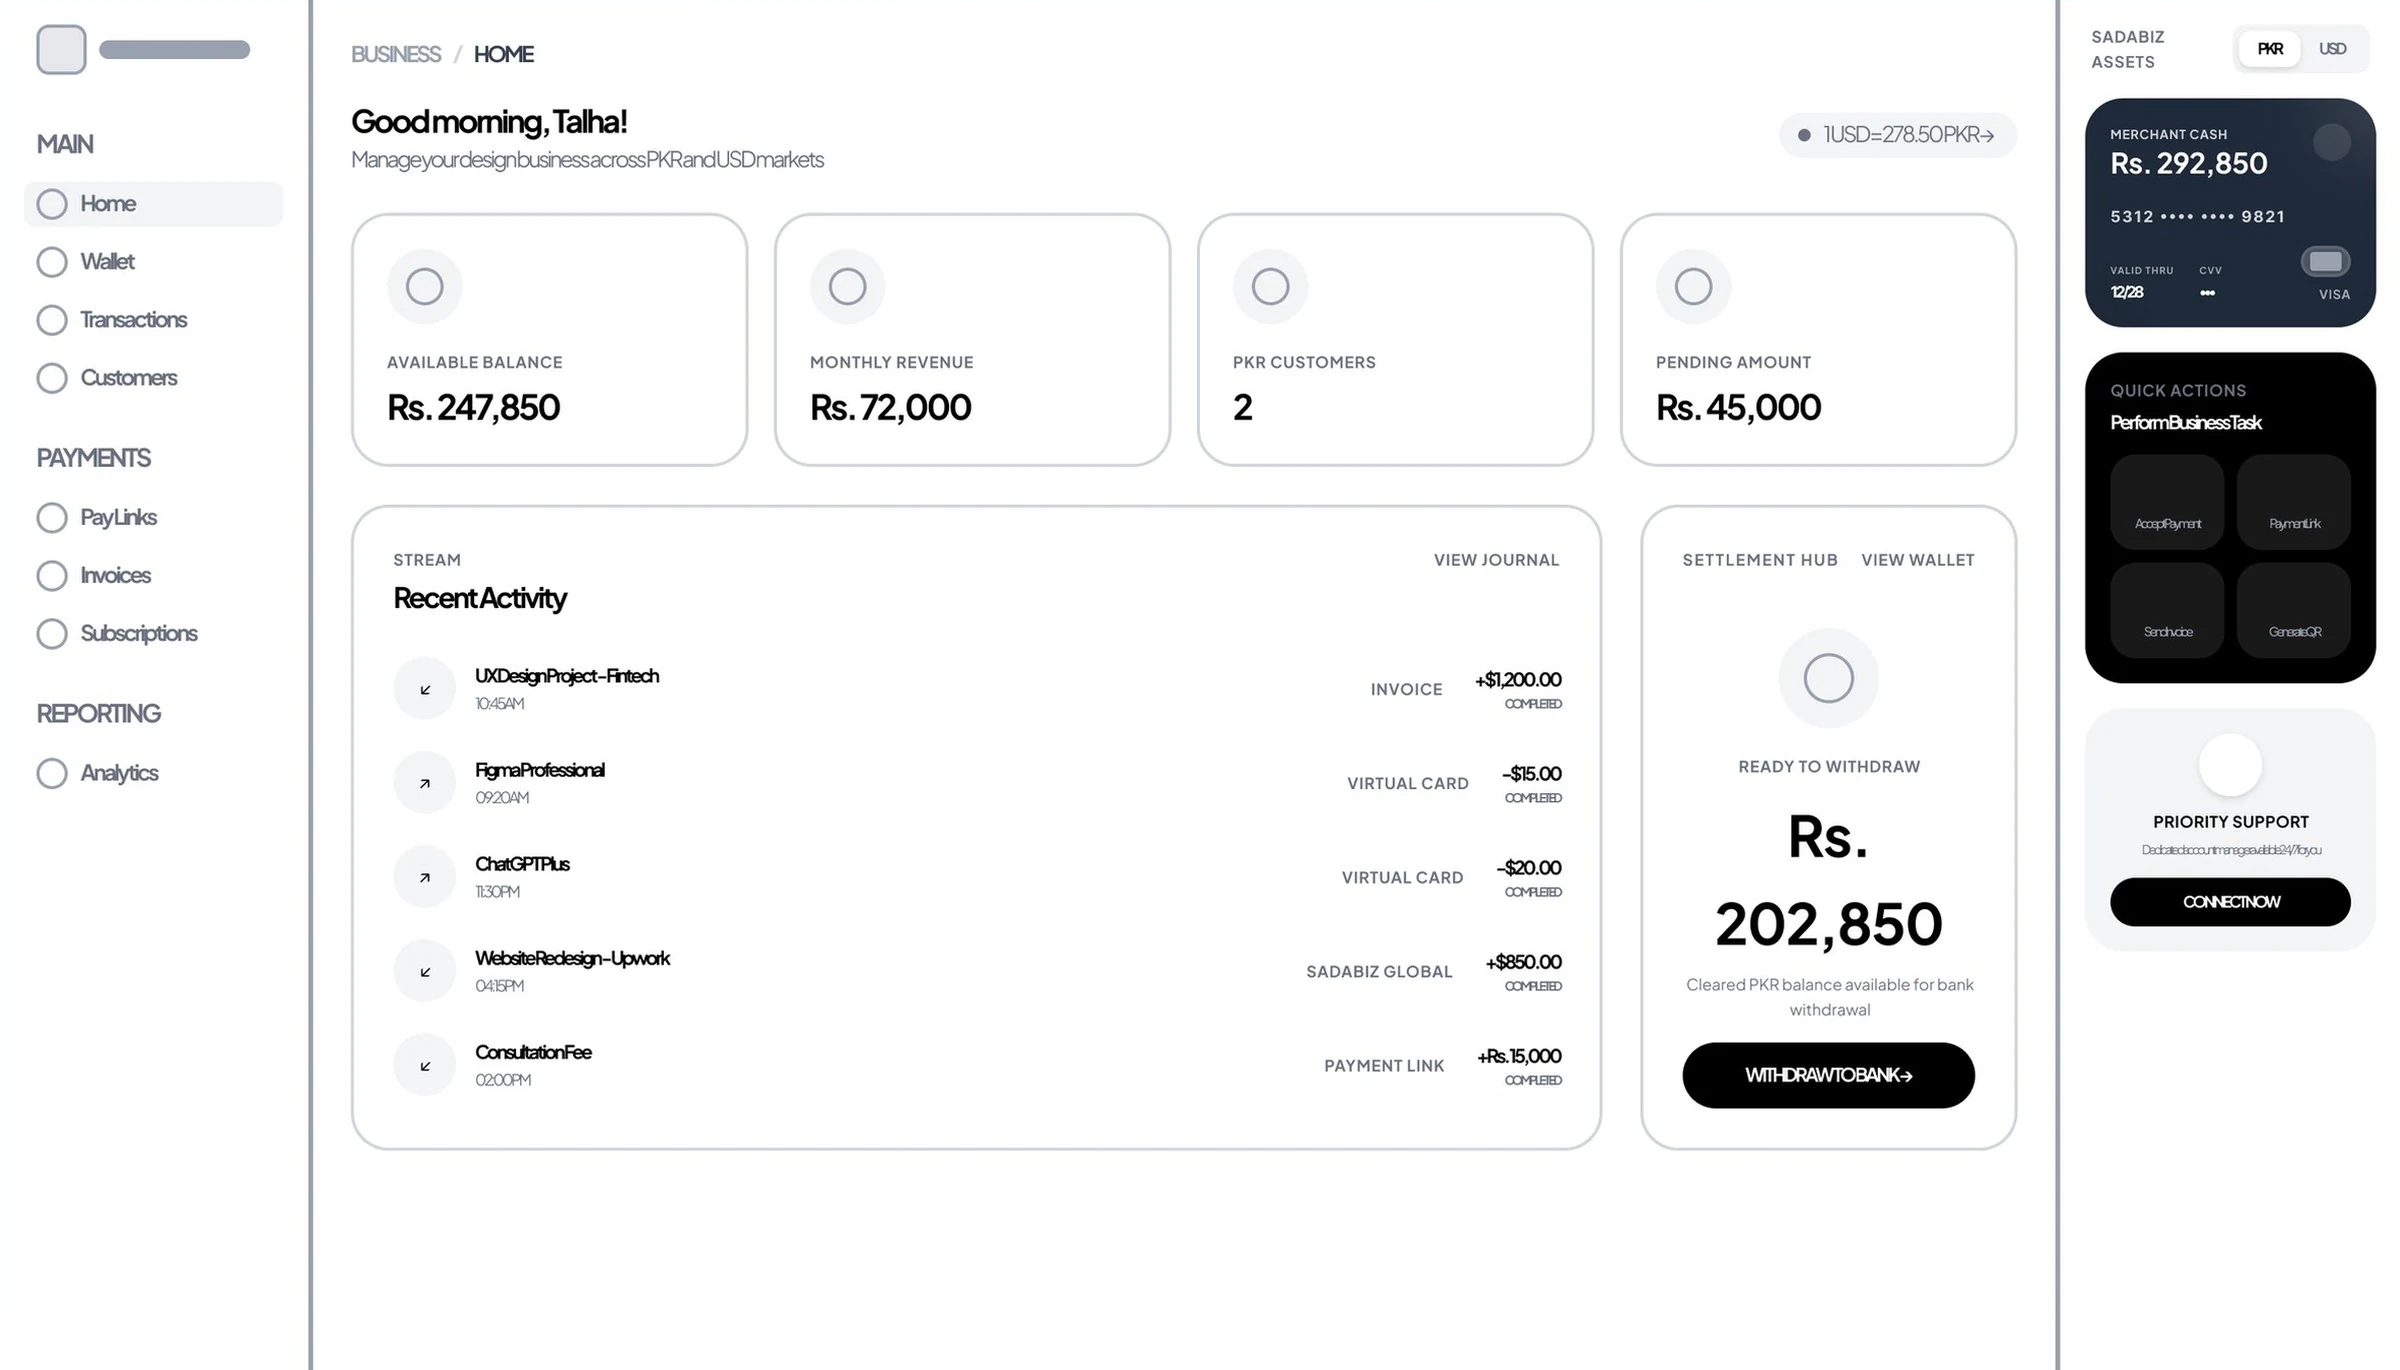Click the Settlement Hub withdraw icon
This screenshot has width=2400, height=1370.
[1828, 679]
